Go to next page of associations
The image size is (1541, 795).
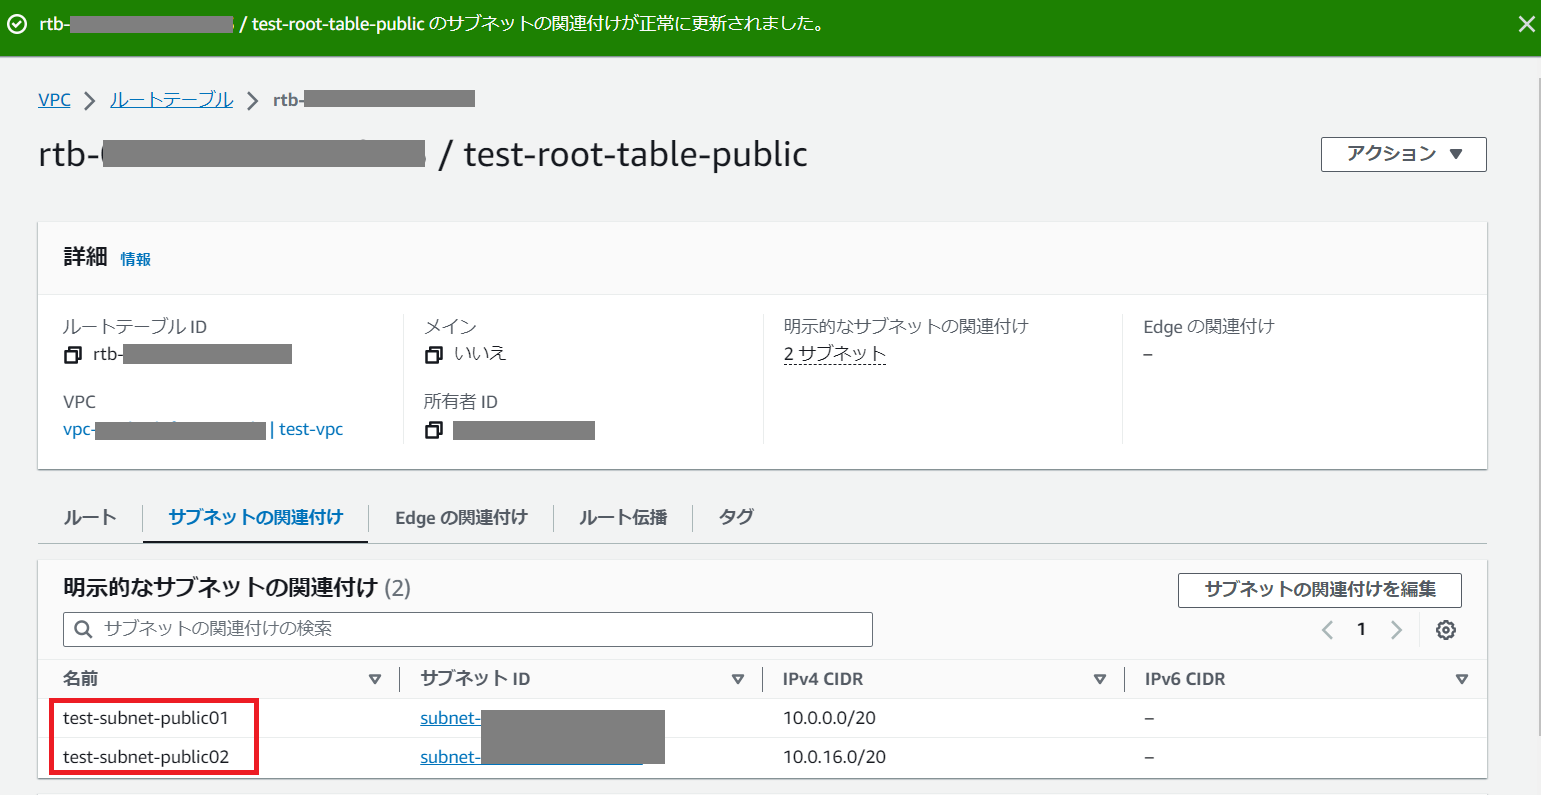point(1396,630)
